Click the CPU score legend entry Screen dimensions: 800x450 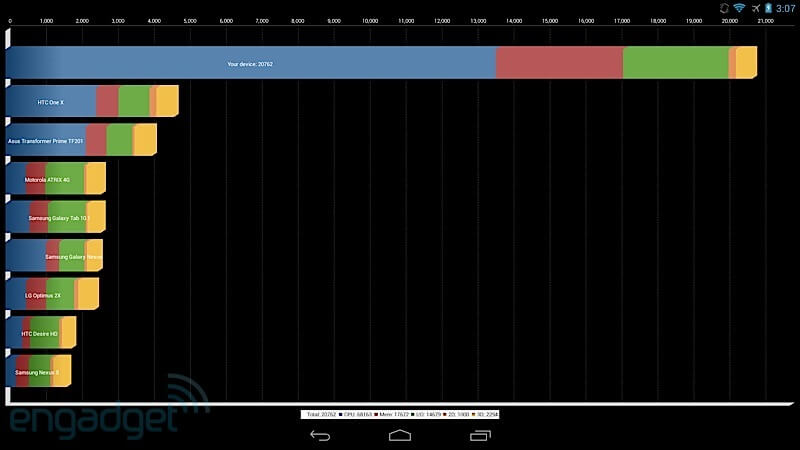pos(356,414)
